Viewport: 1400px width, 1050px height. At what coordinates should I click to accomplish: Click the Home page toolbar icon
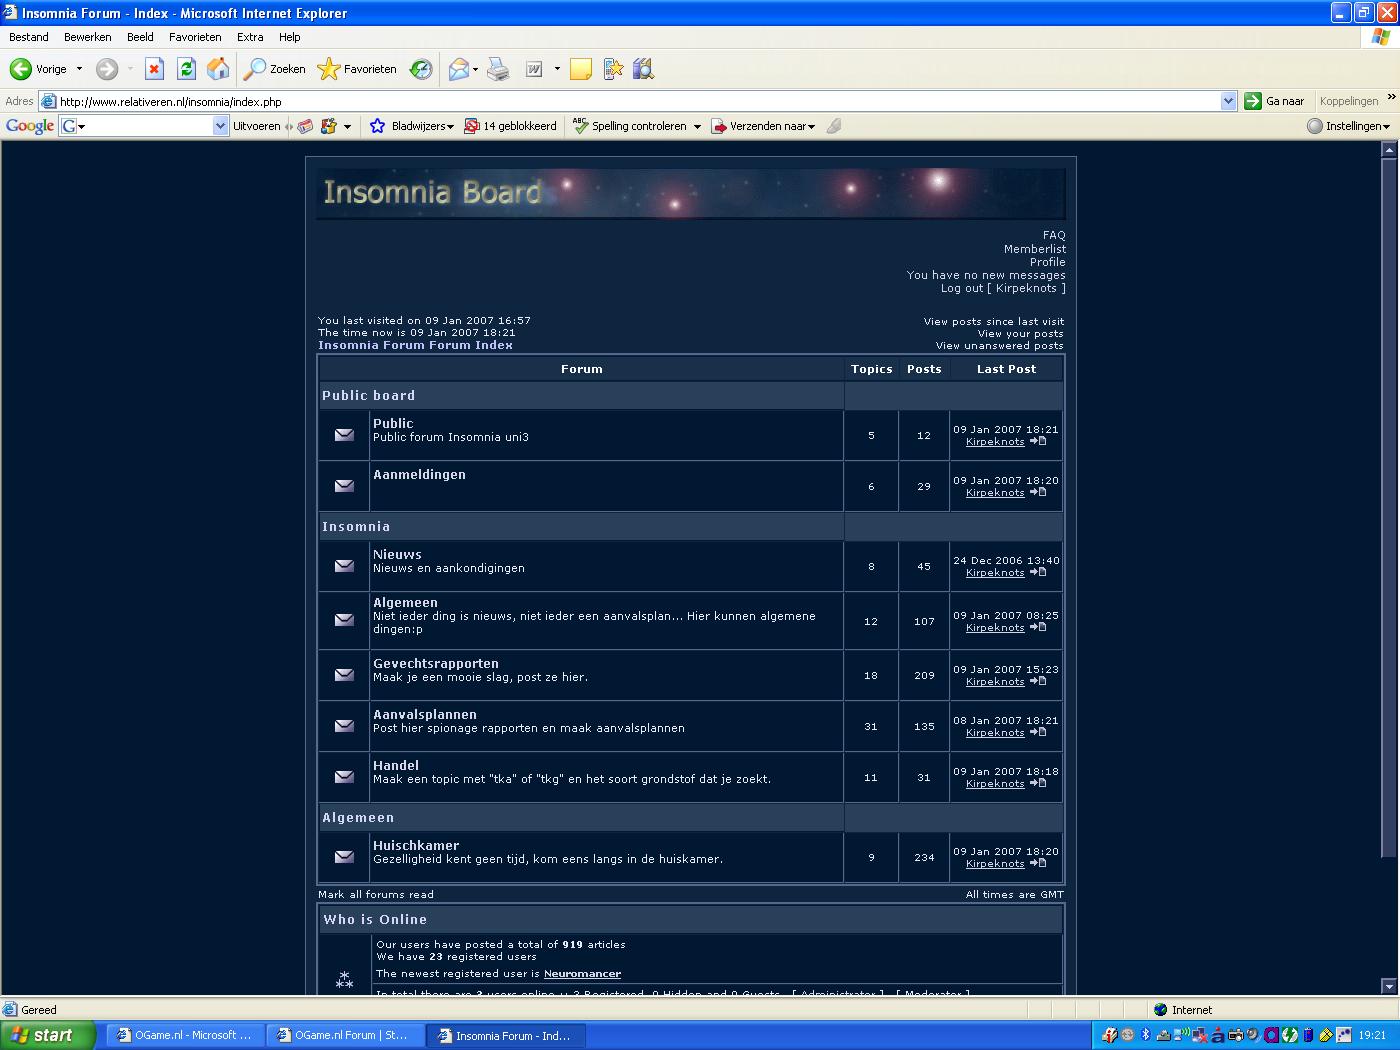click(217, 69)
